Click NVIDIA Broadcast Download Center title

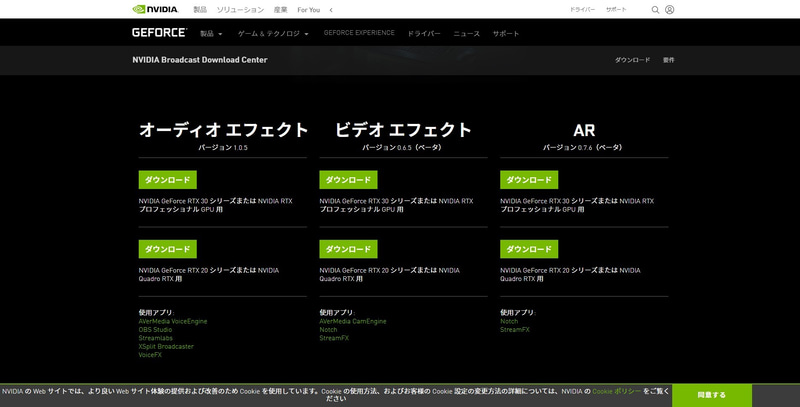coord(199,60)
